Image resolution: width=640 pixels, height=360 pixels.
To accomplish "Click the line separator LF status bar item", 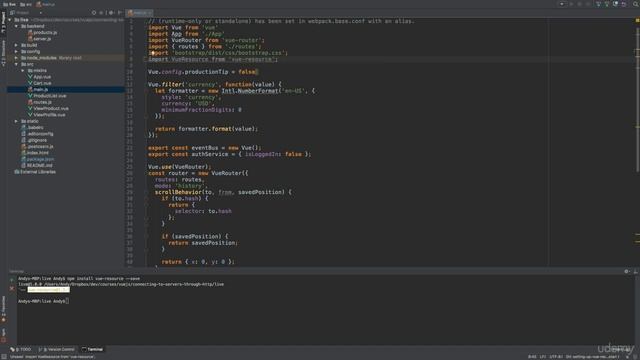I will click(x=543, y=357).
